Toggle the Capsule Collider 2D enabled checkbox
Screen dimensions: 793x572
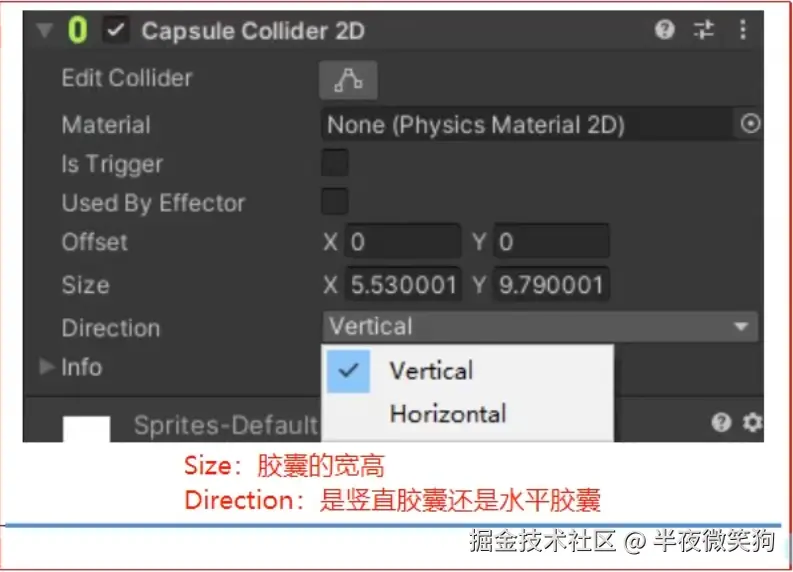point(115,30)
